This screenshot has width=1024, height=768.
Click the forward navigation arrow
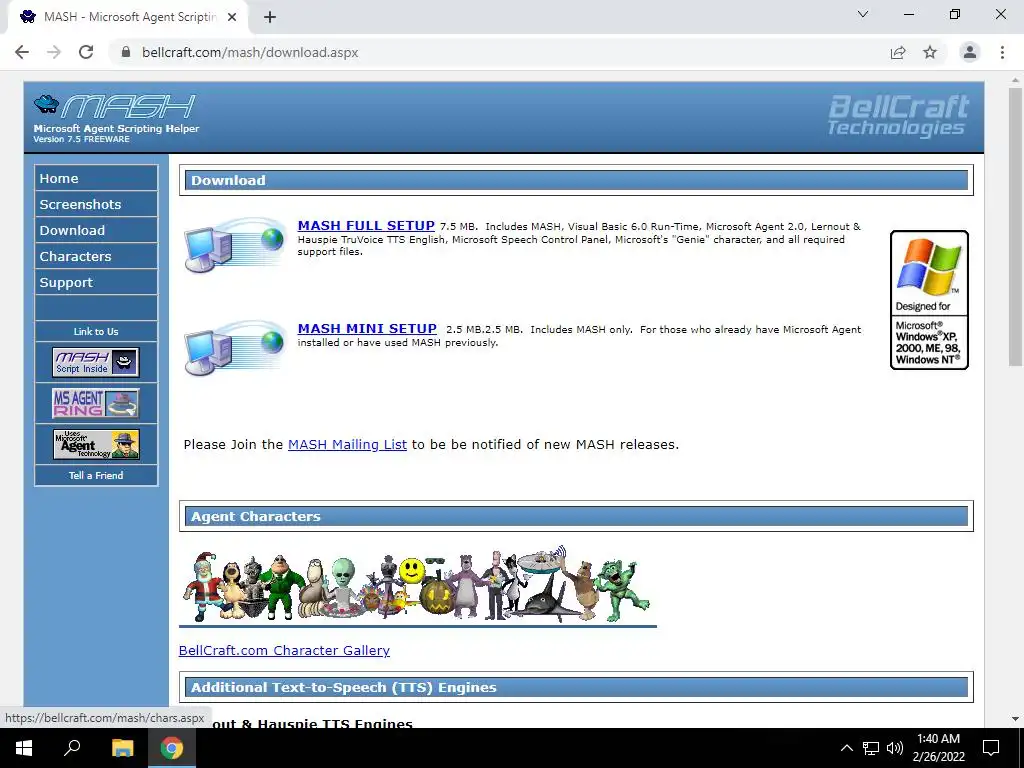tap(54, 52)
